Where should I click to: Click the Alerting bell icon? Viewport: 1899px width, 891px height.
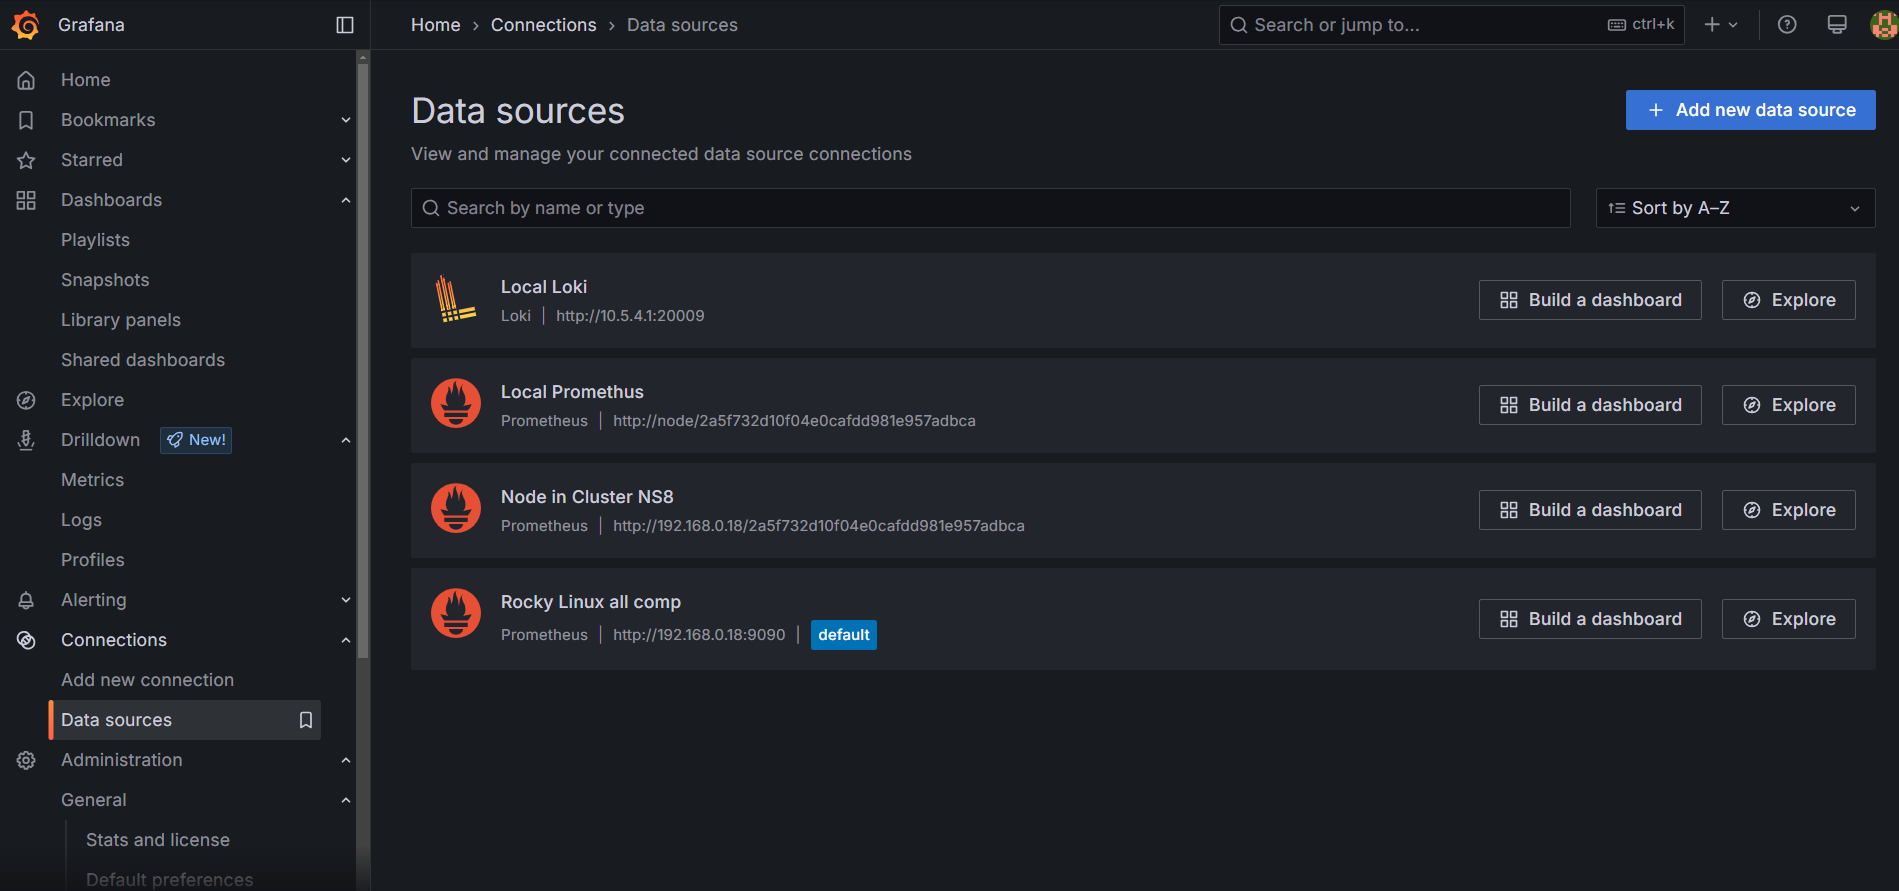[x=26, y=600]
